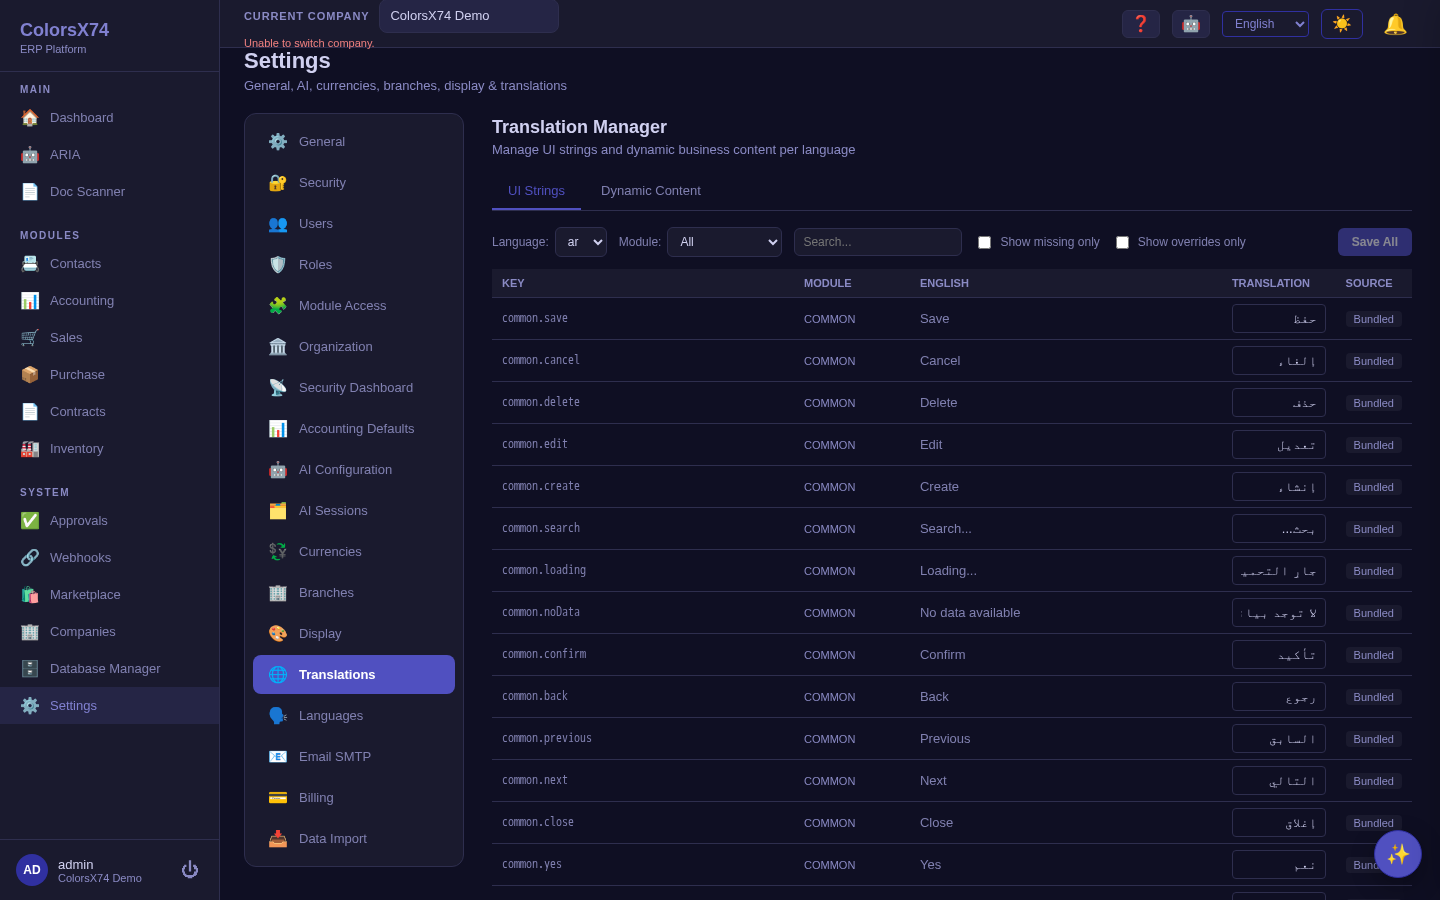This screenshot has height=900, width=1440.
Task: Edit translation field for common.save
Action: pyautogui.click(x=1279, y=319)
